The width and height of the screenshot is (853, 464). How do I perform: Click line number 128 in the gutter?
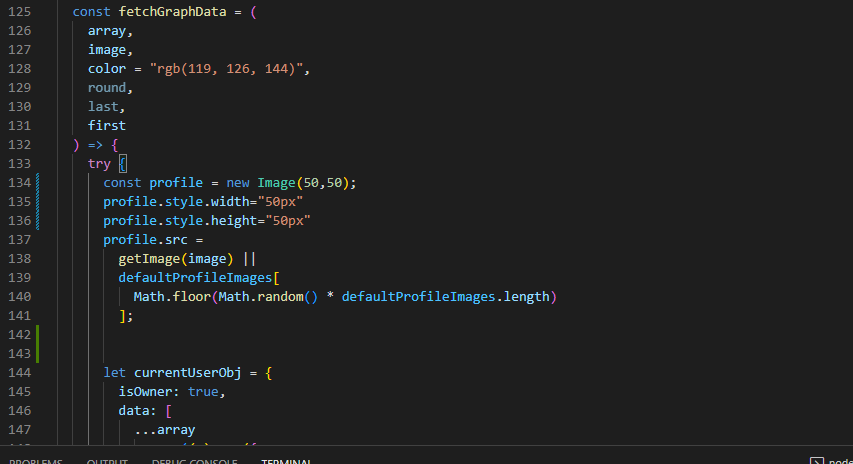point(20,69)
